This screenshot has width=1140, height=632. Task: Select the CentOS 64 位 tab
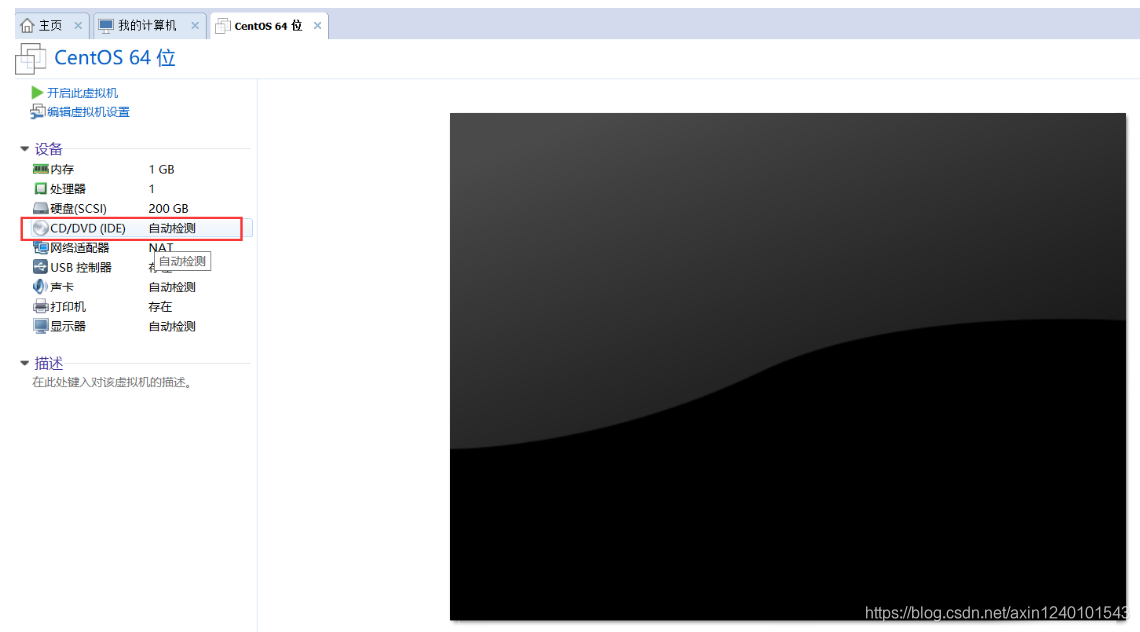pyautogui.click(x=268, y=25)
